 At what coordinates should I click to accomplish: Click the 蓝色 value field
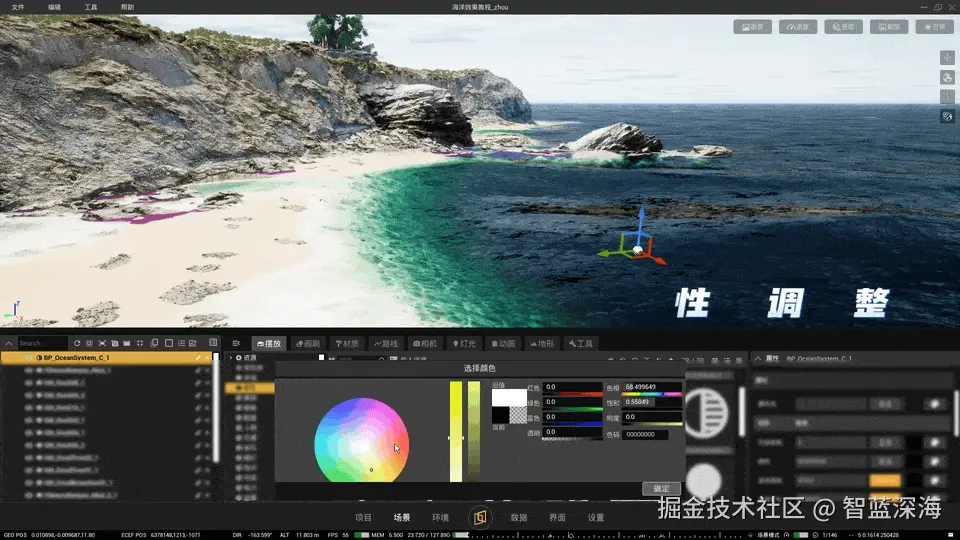(x=572, y=417)
